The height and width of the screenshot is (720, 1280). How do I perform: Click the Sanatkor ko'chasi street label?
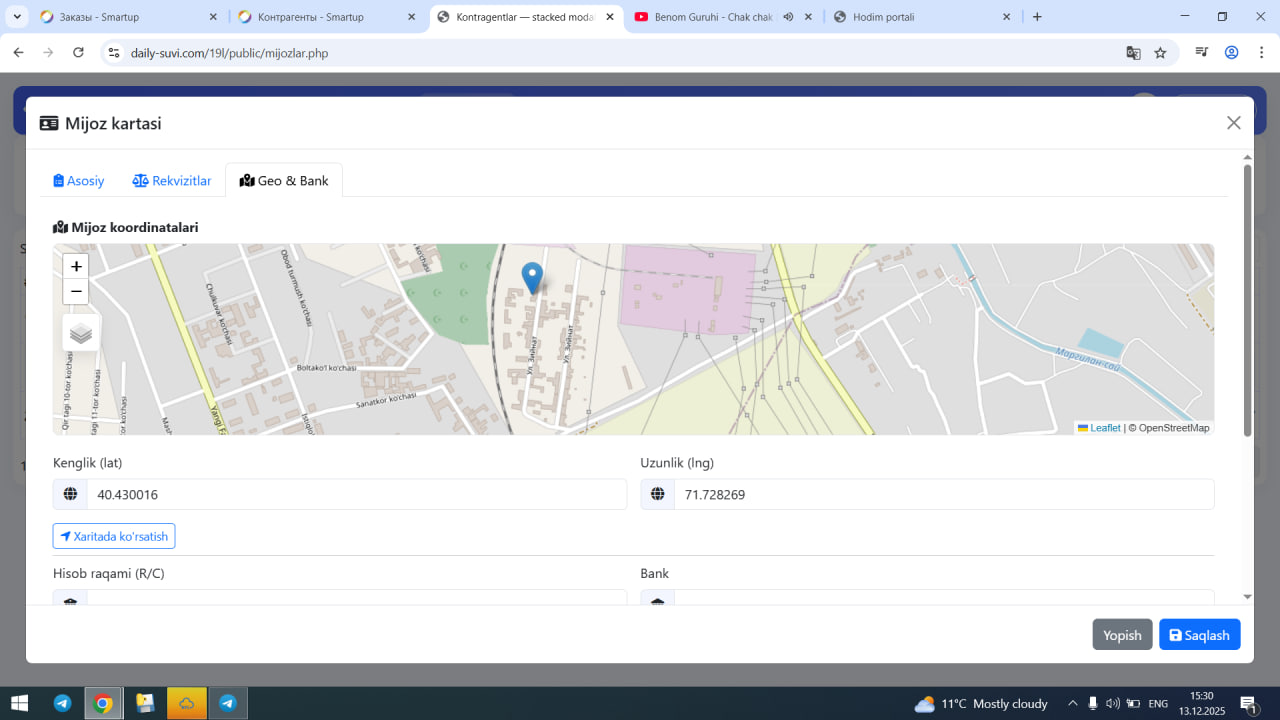pyautogui.click(x=386, y=400)
